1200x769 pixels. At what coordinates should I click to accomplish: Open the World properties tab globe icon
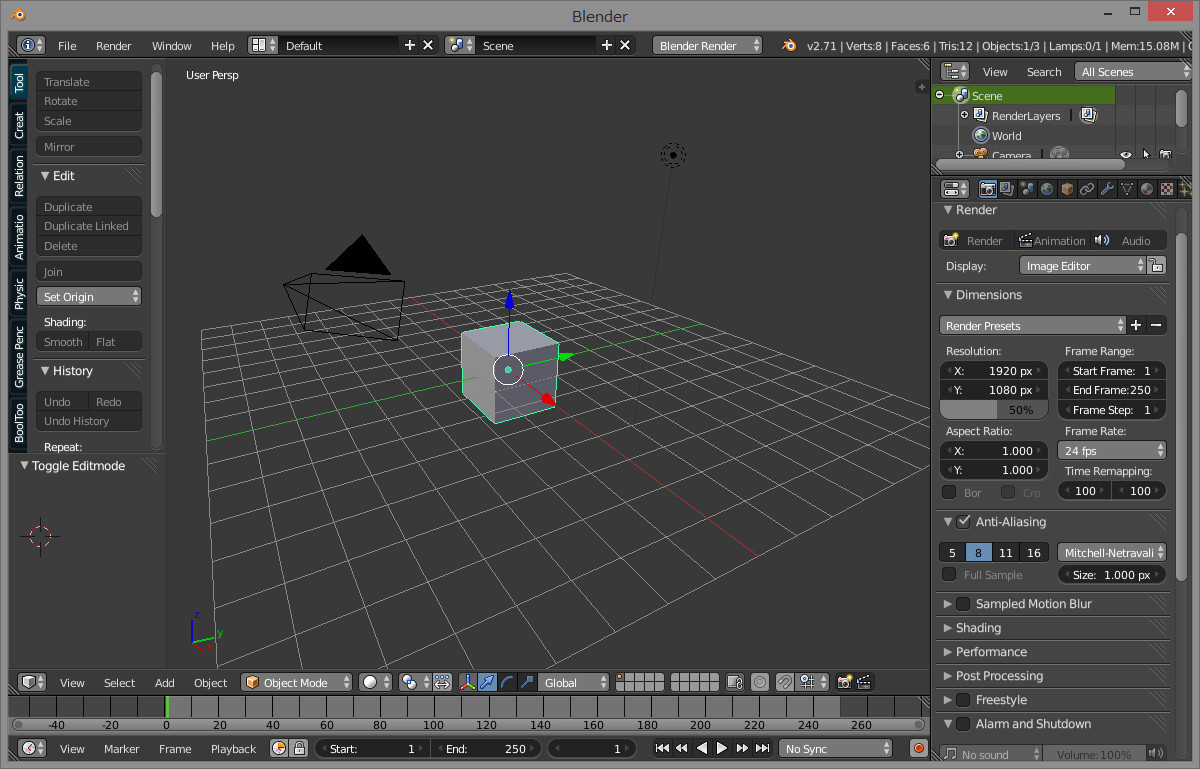(x=1047, y=189)
